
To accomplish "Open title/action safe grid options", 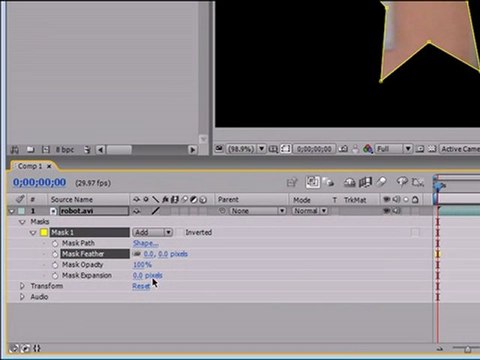I will (273, 149).
